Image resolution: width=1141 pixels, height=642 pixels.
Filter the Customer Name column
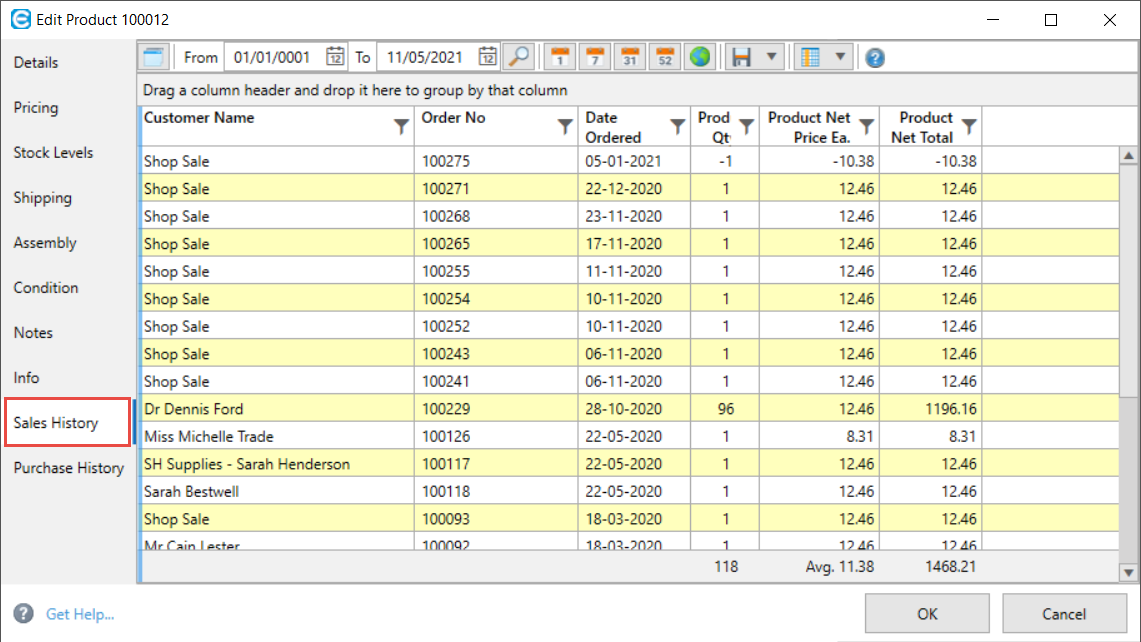coord(401,126)
